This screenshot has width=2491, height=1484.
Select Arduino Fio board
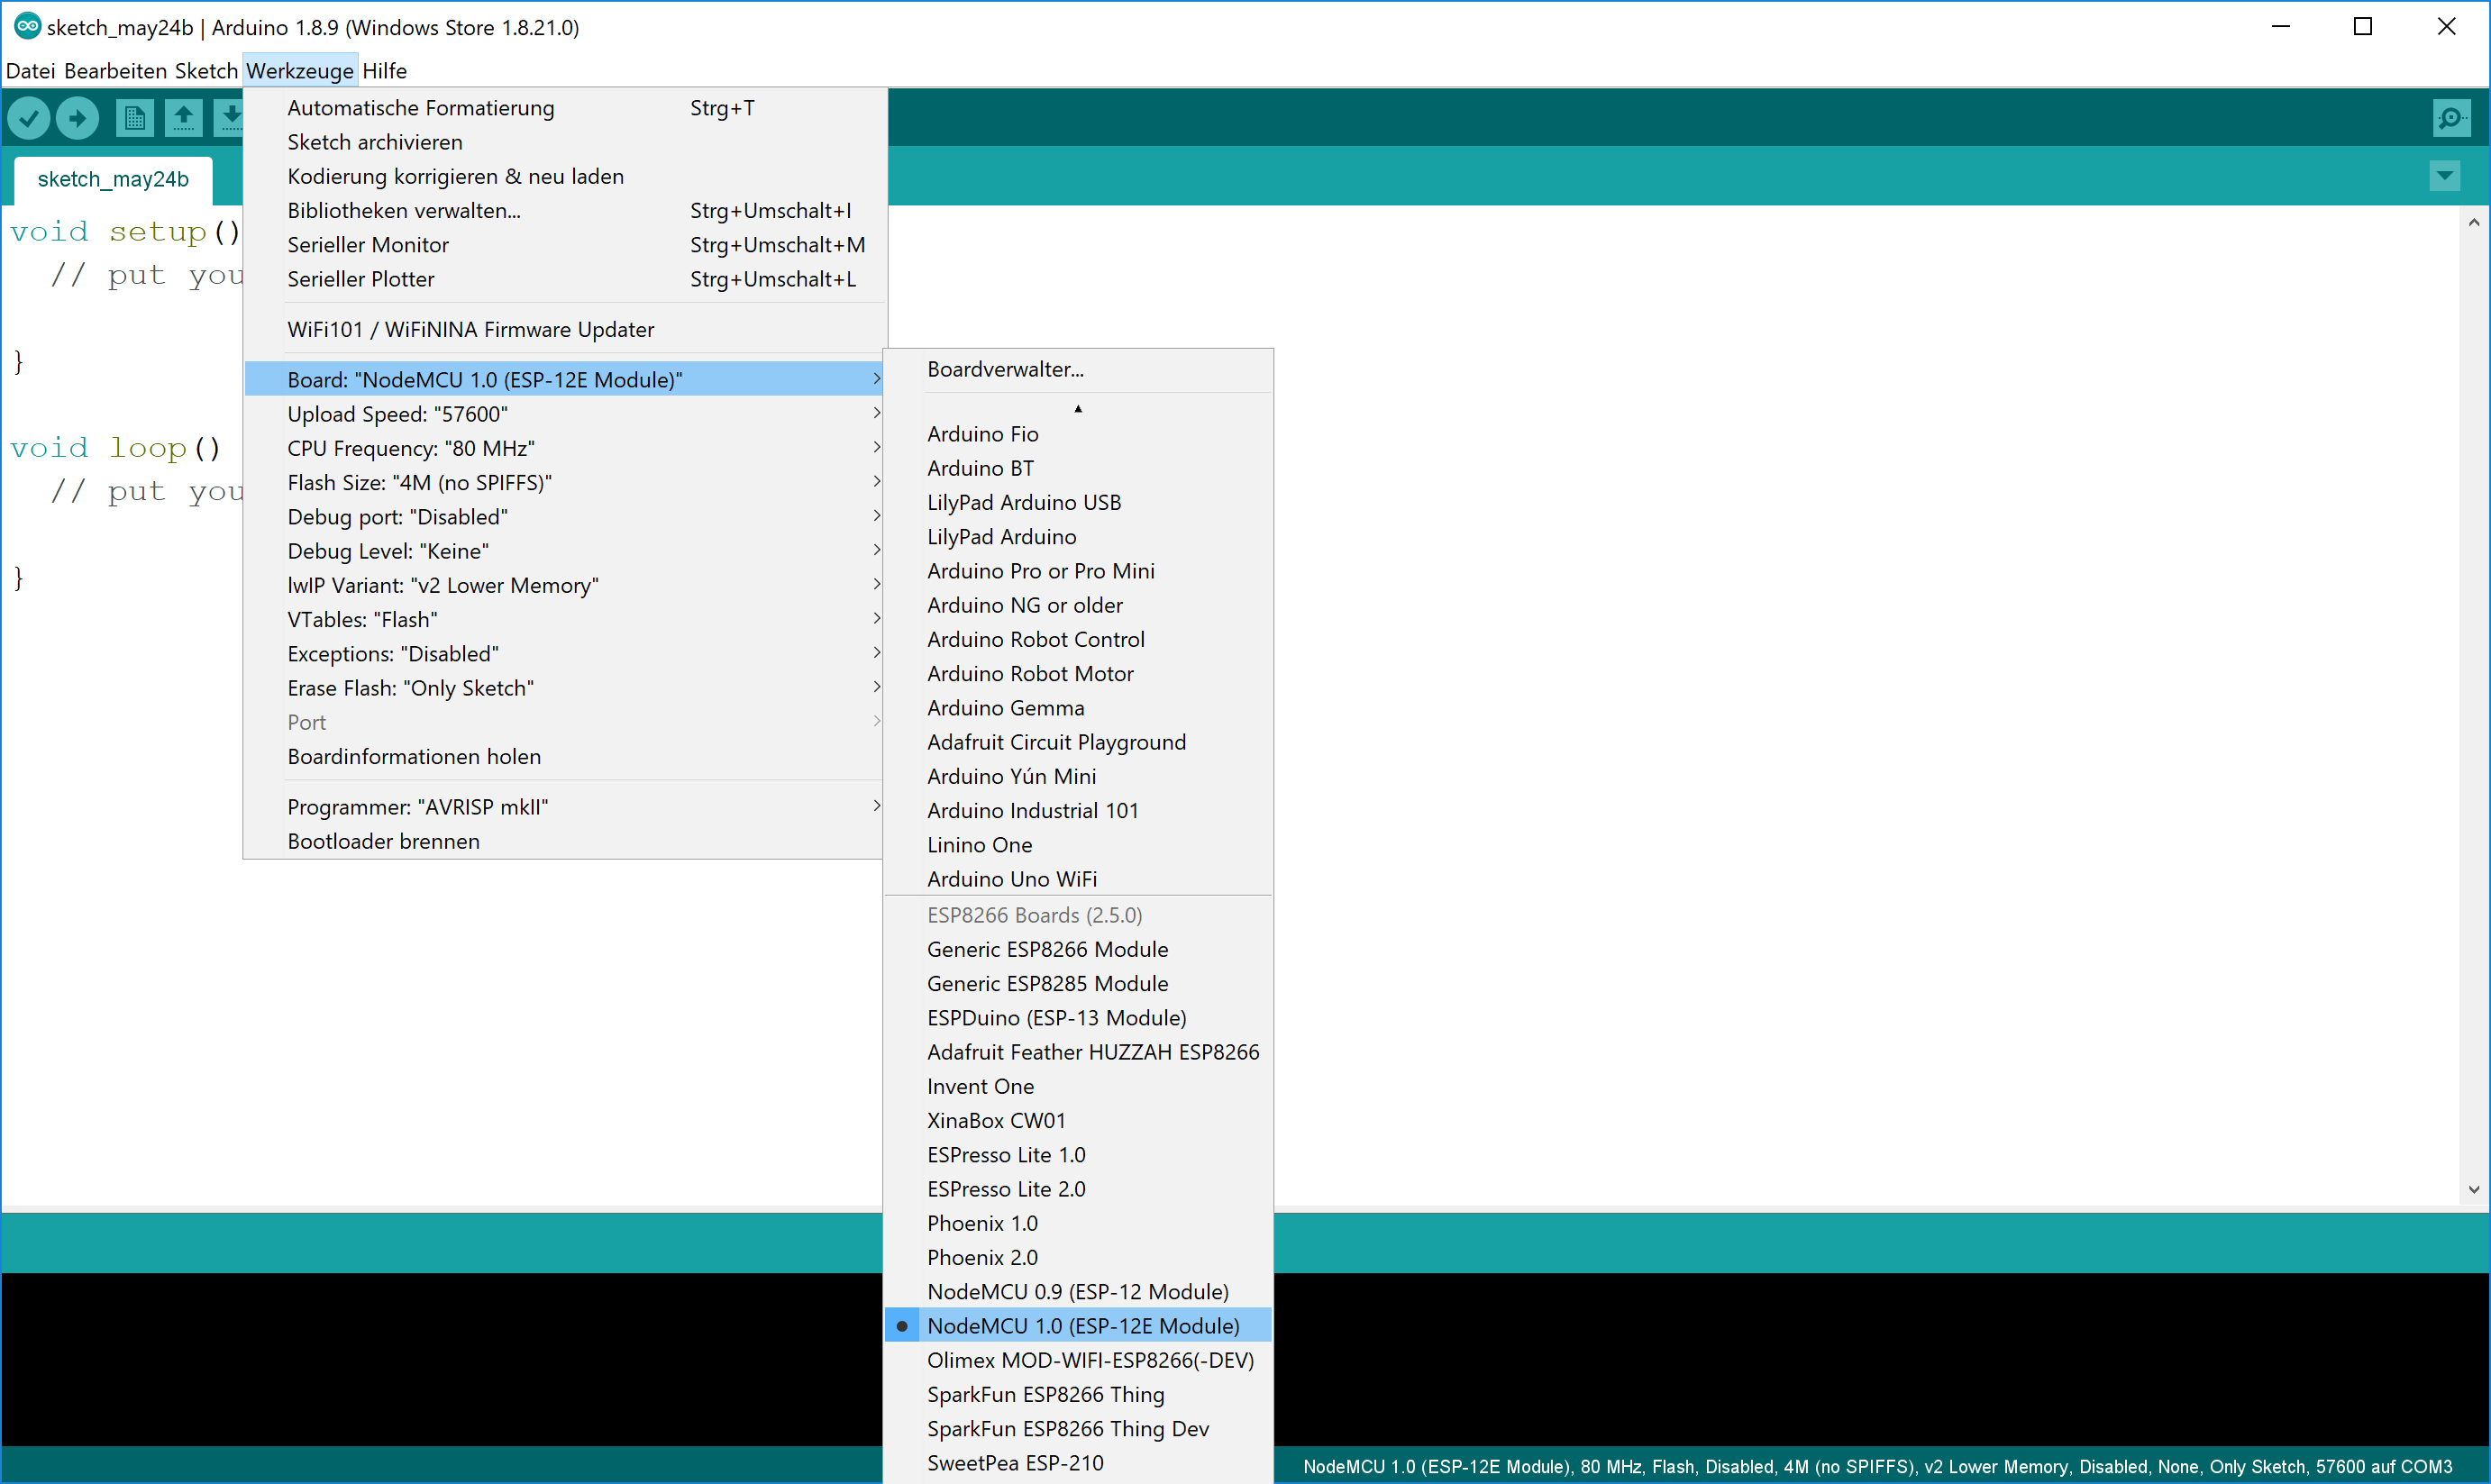coord(1078,433)
